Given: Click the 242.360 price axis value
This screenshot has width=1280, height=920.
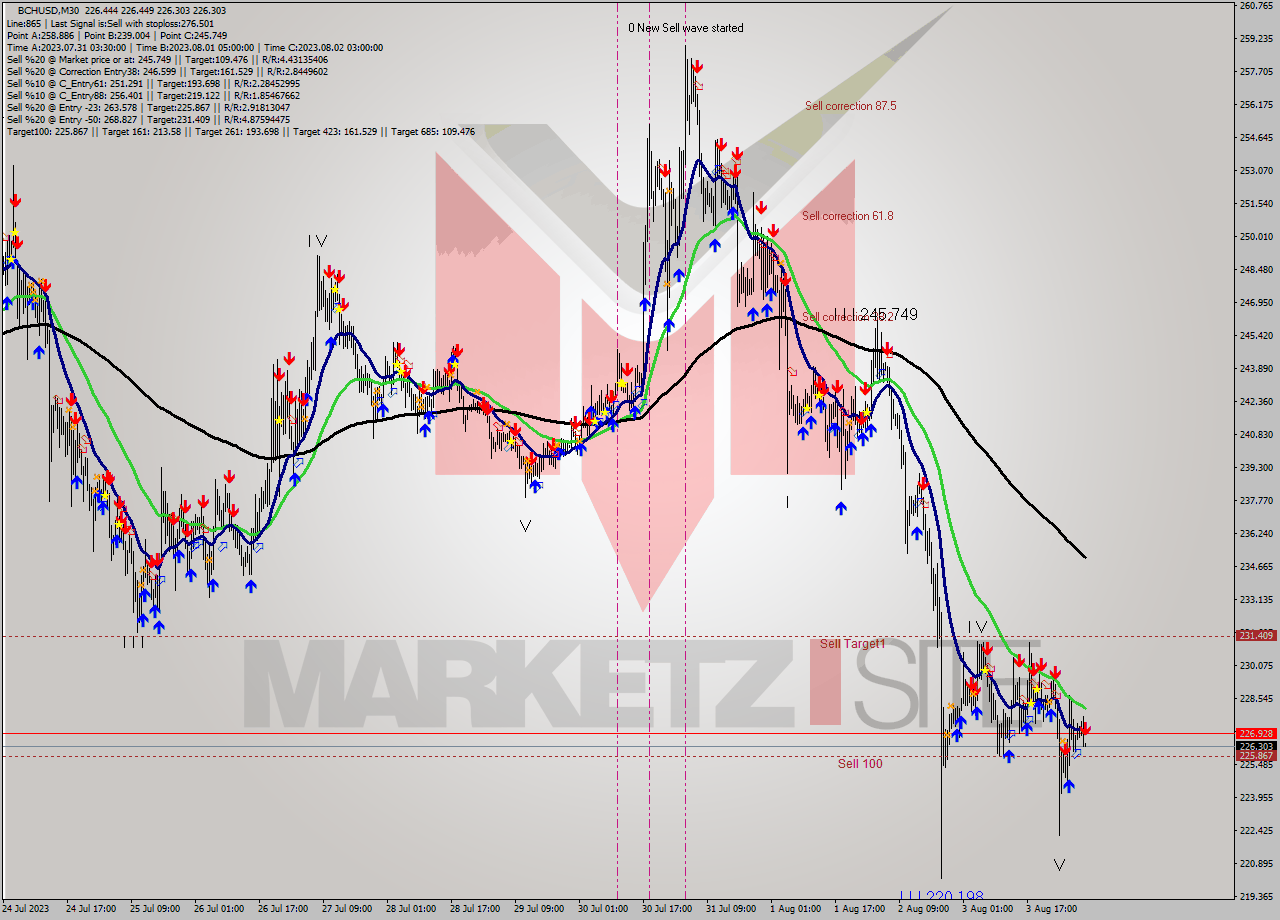Looking at the screenshot, I should [x=1256, y=402].
